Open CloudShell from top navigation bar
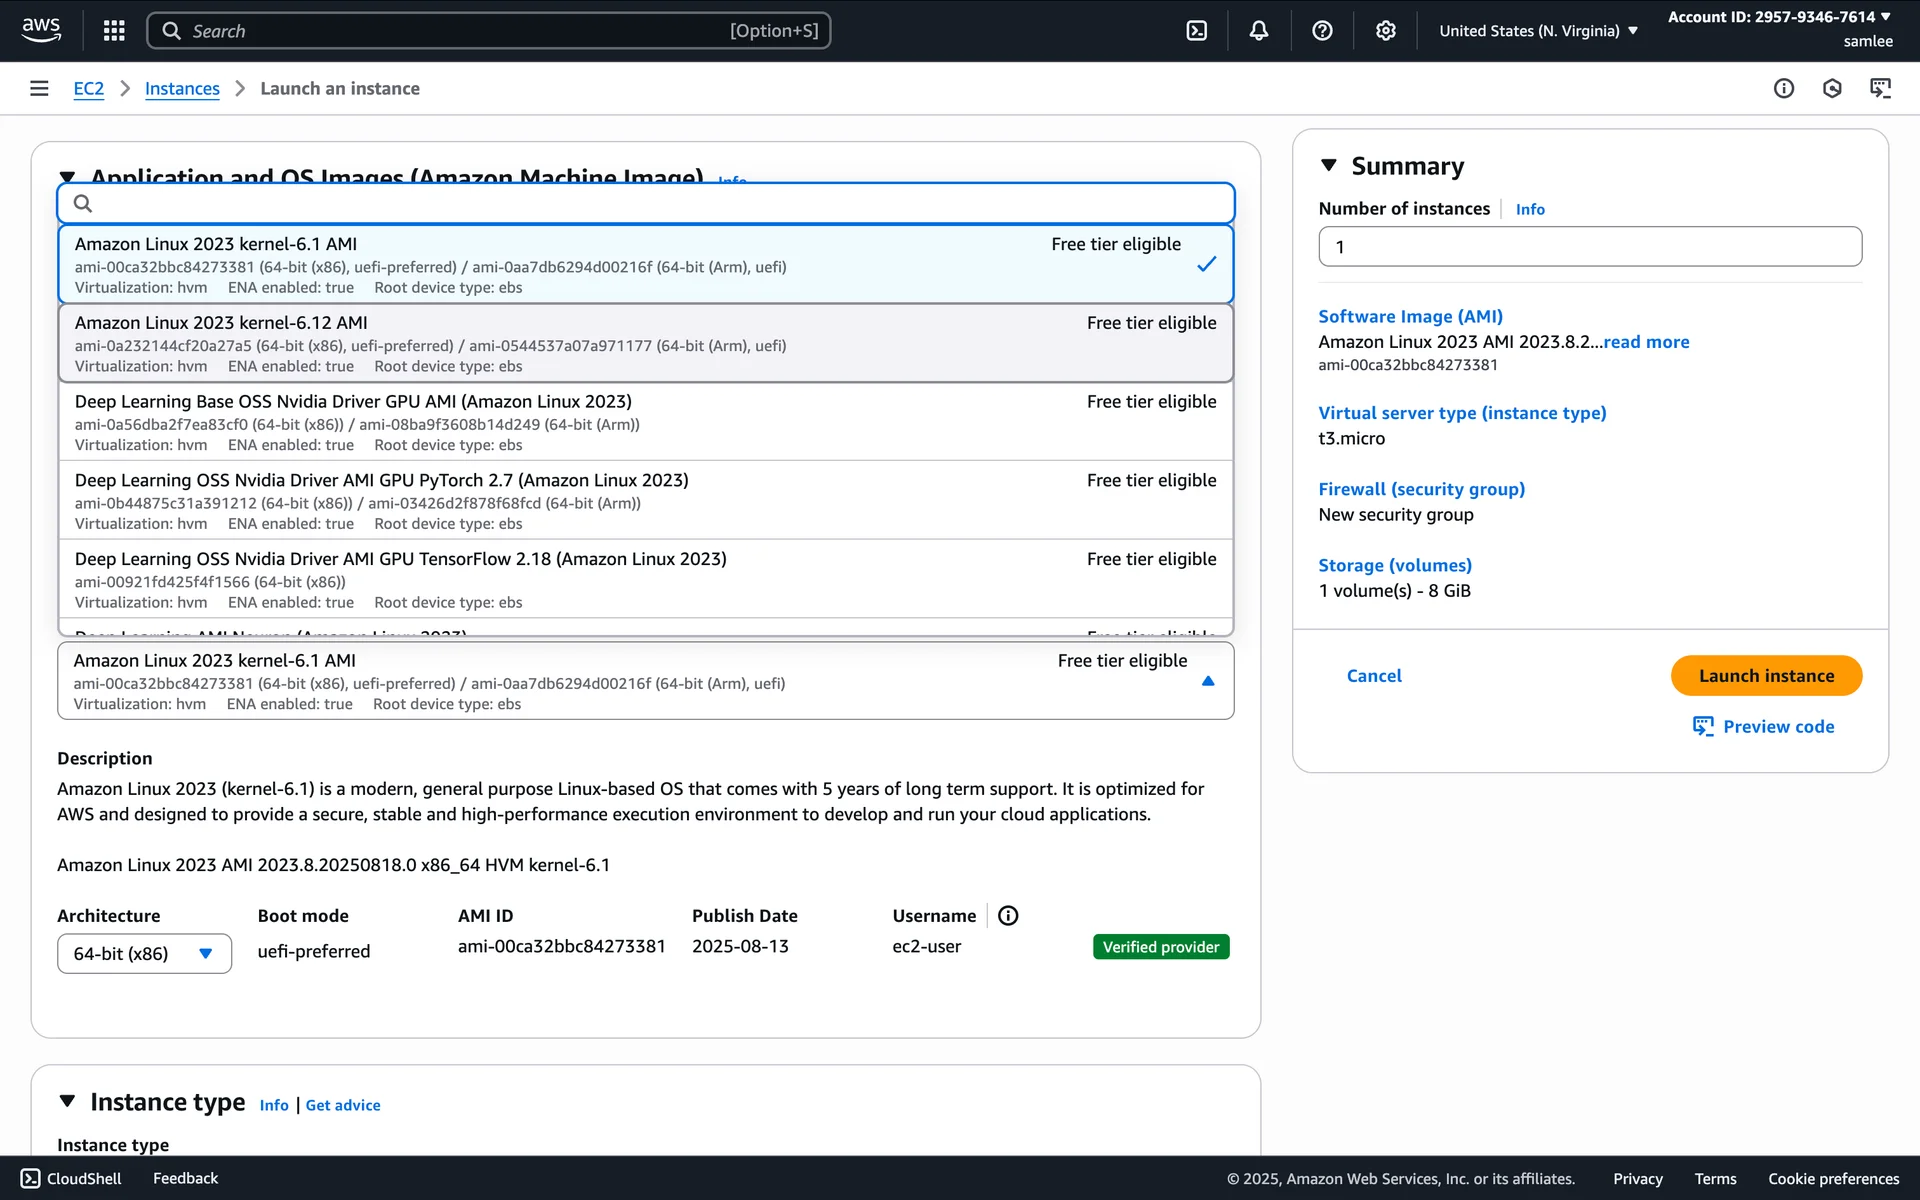The image size is (1920, 1200). tap(1196, 31)
